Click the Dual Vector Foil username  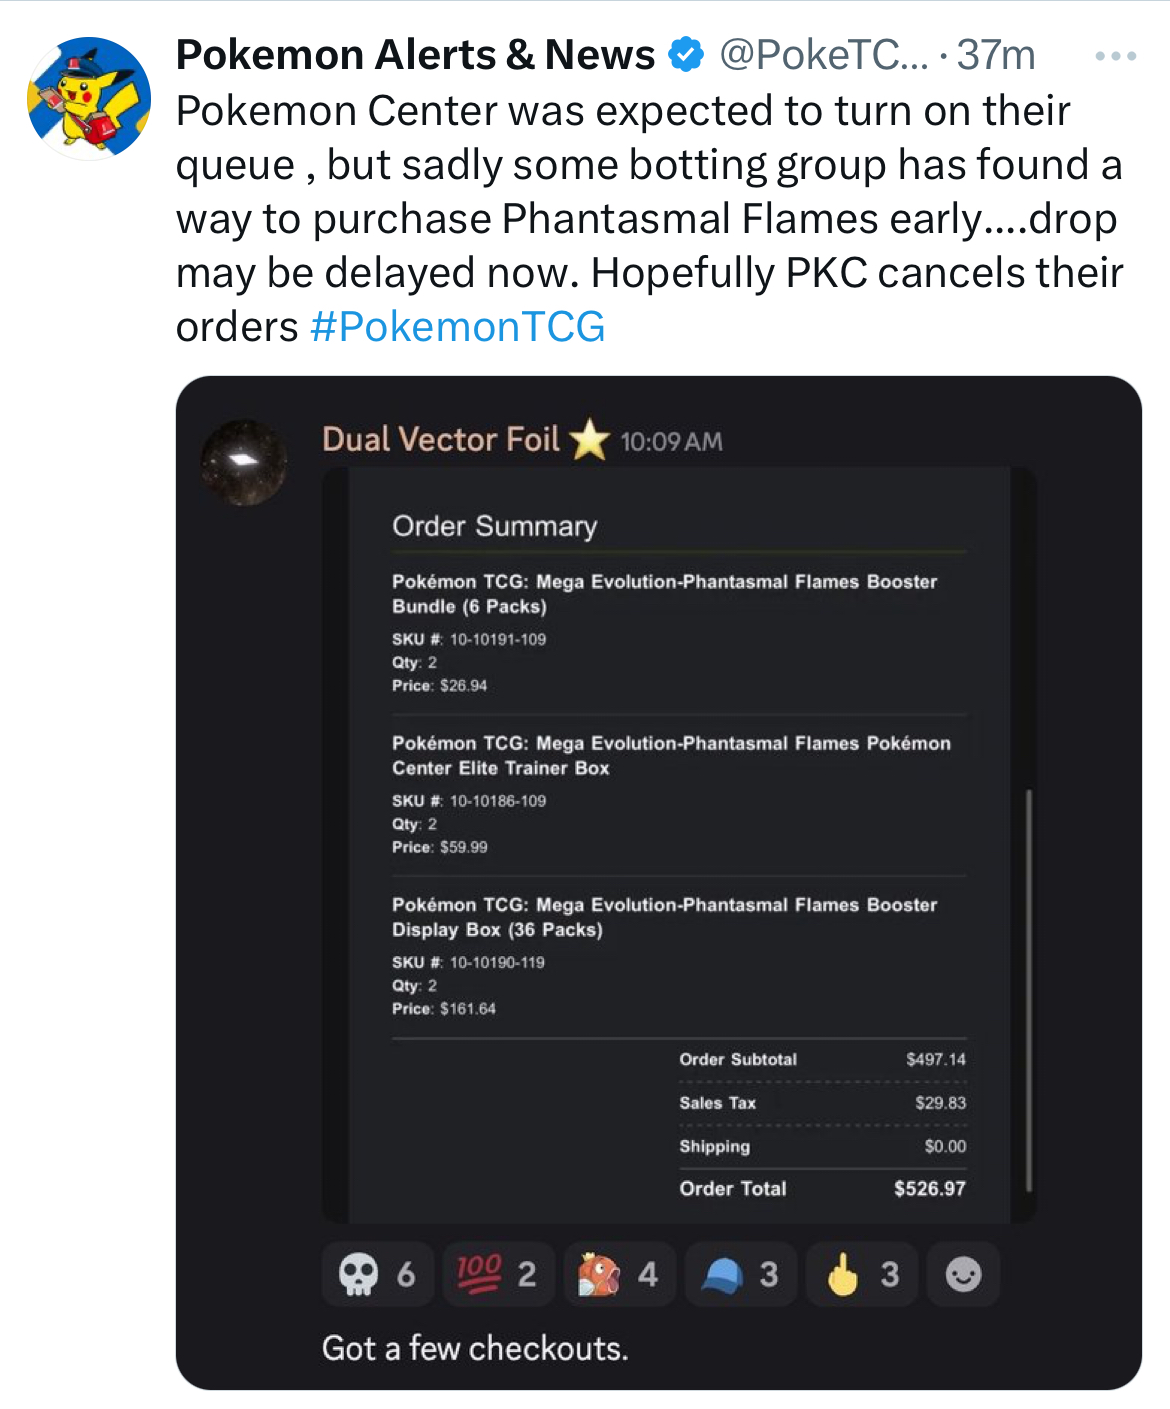[x=441, y=440]
